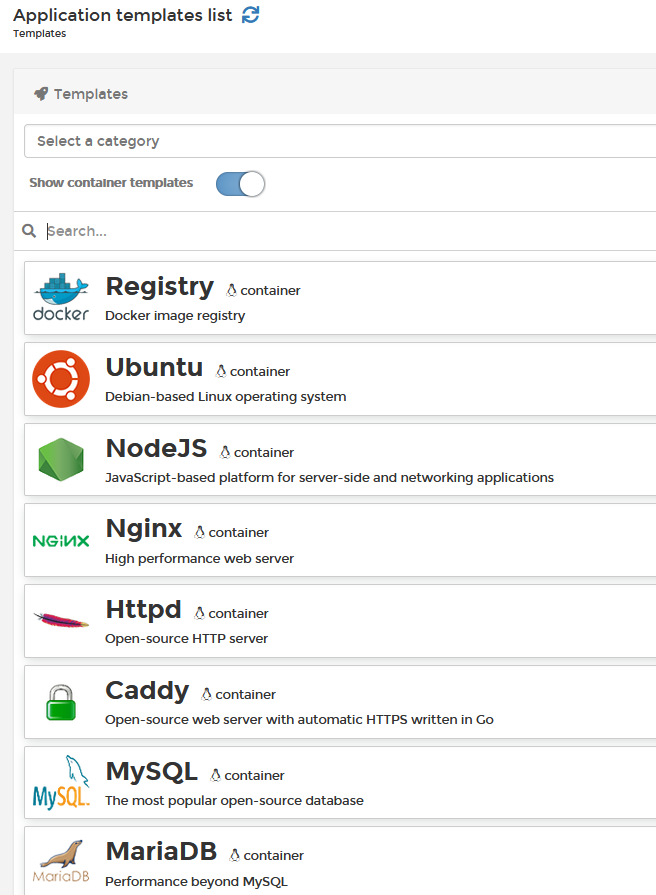Image resolution: width=656 pixels, height=895 pixels.
Task: Click the MariaDB seal logo
Action: 61,862
